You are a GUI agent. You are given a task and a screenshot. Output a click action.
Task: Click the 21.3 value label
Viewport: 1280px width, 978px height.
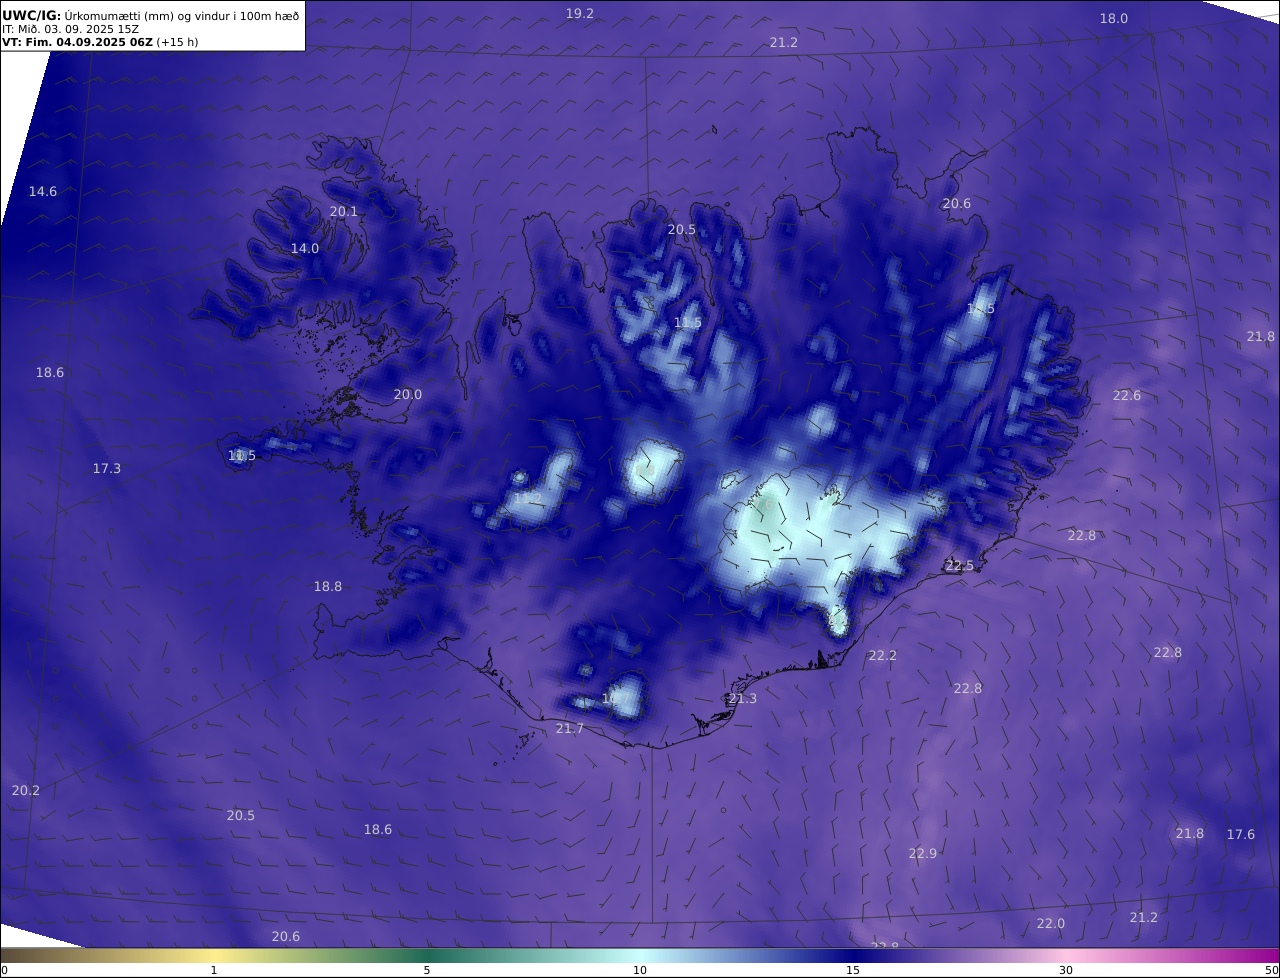coord(742,698)
